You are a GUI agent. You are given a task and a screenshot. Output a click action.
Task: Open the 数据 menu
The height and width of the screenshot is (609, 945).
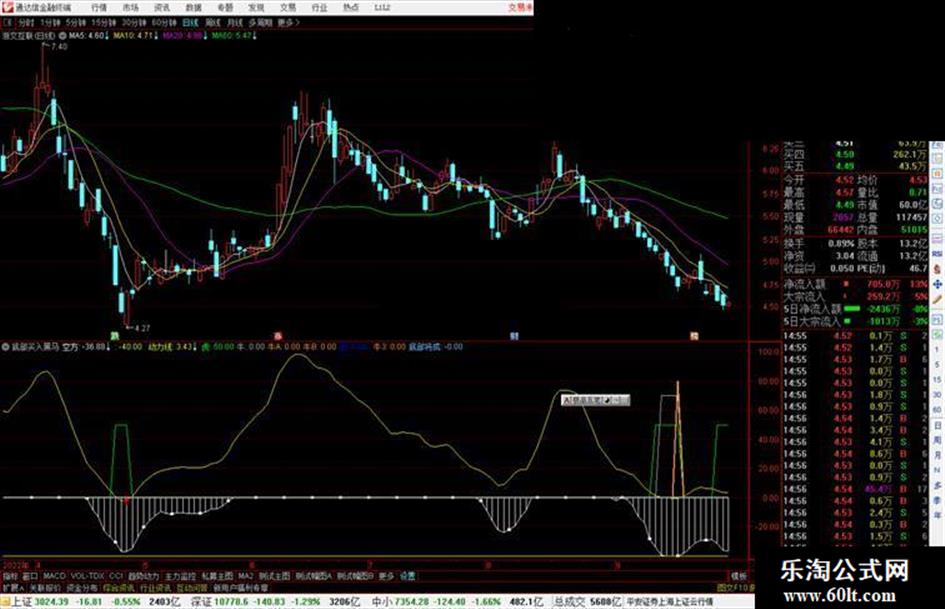click(193, 7)
